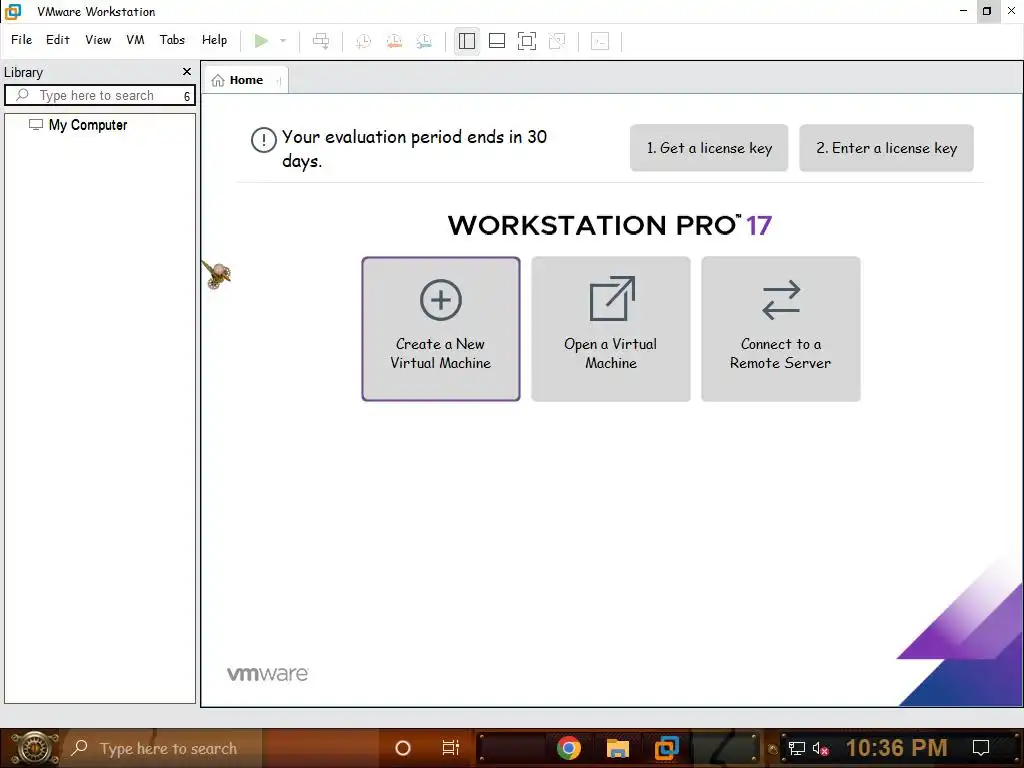Restore down the VMware window

coord(987,11)
